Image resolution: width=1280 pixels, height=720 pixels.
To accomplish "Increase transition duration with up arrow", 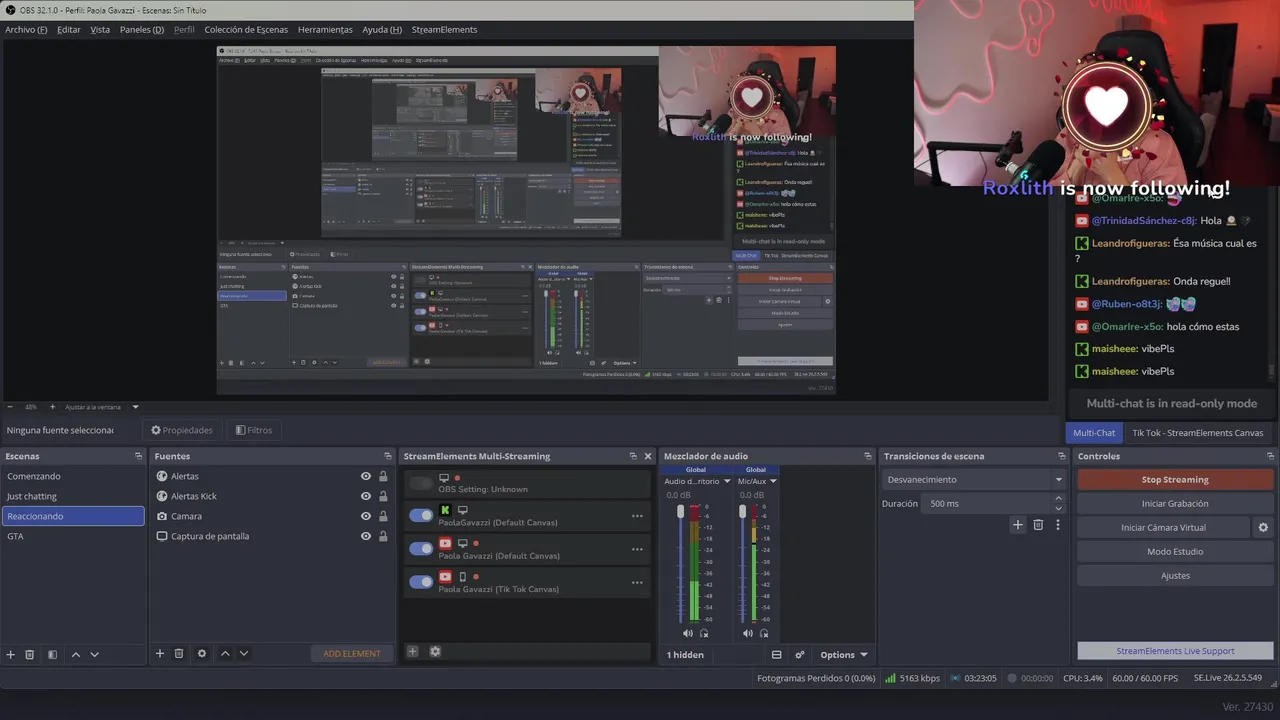I will click(x=1061, y=500).
